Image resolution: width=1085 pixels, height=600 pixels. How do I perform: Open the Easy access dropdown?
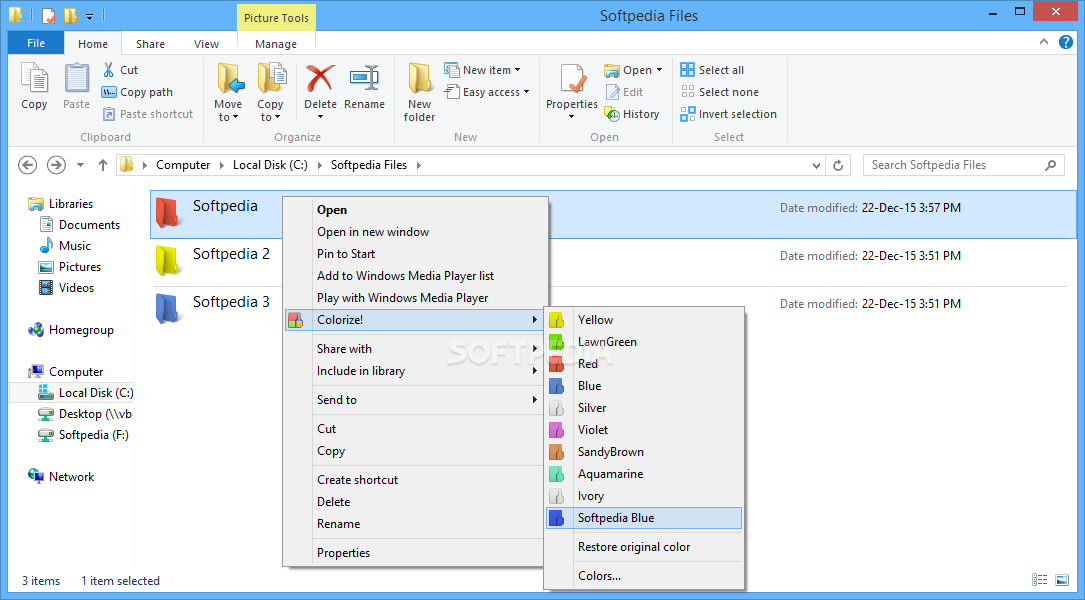click(527, 92)
